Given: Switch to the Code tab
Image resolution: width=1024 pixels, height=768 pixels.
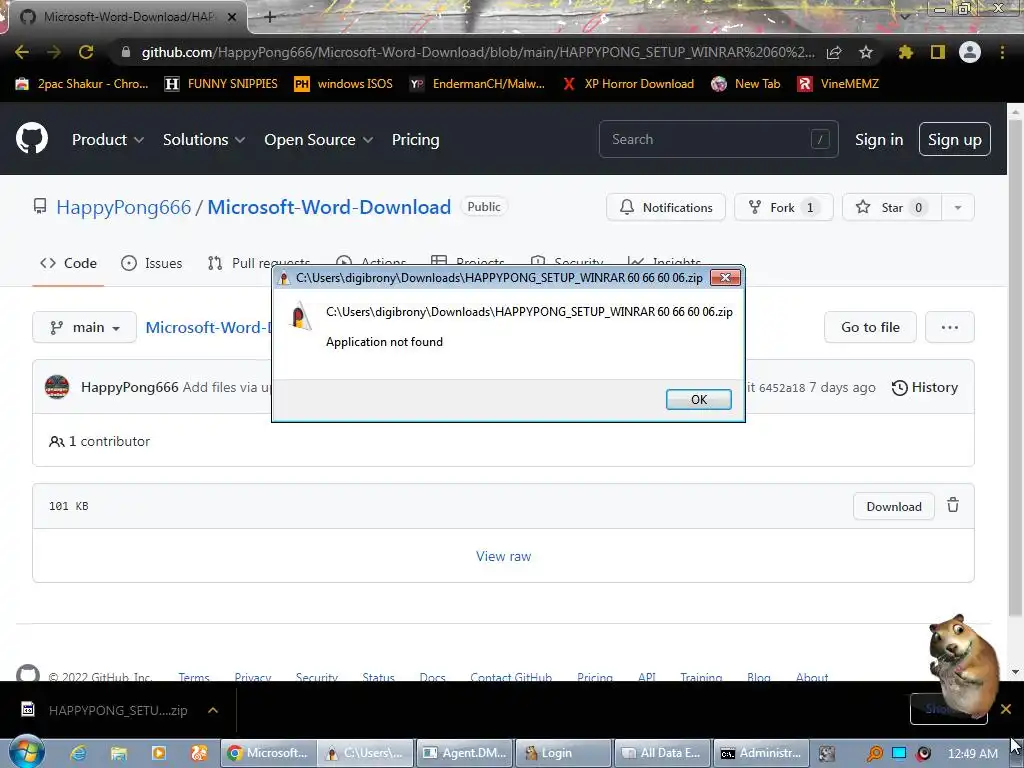Looking at the screenshot, I should pyautogui.click(x=68, y=263).
